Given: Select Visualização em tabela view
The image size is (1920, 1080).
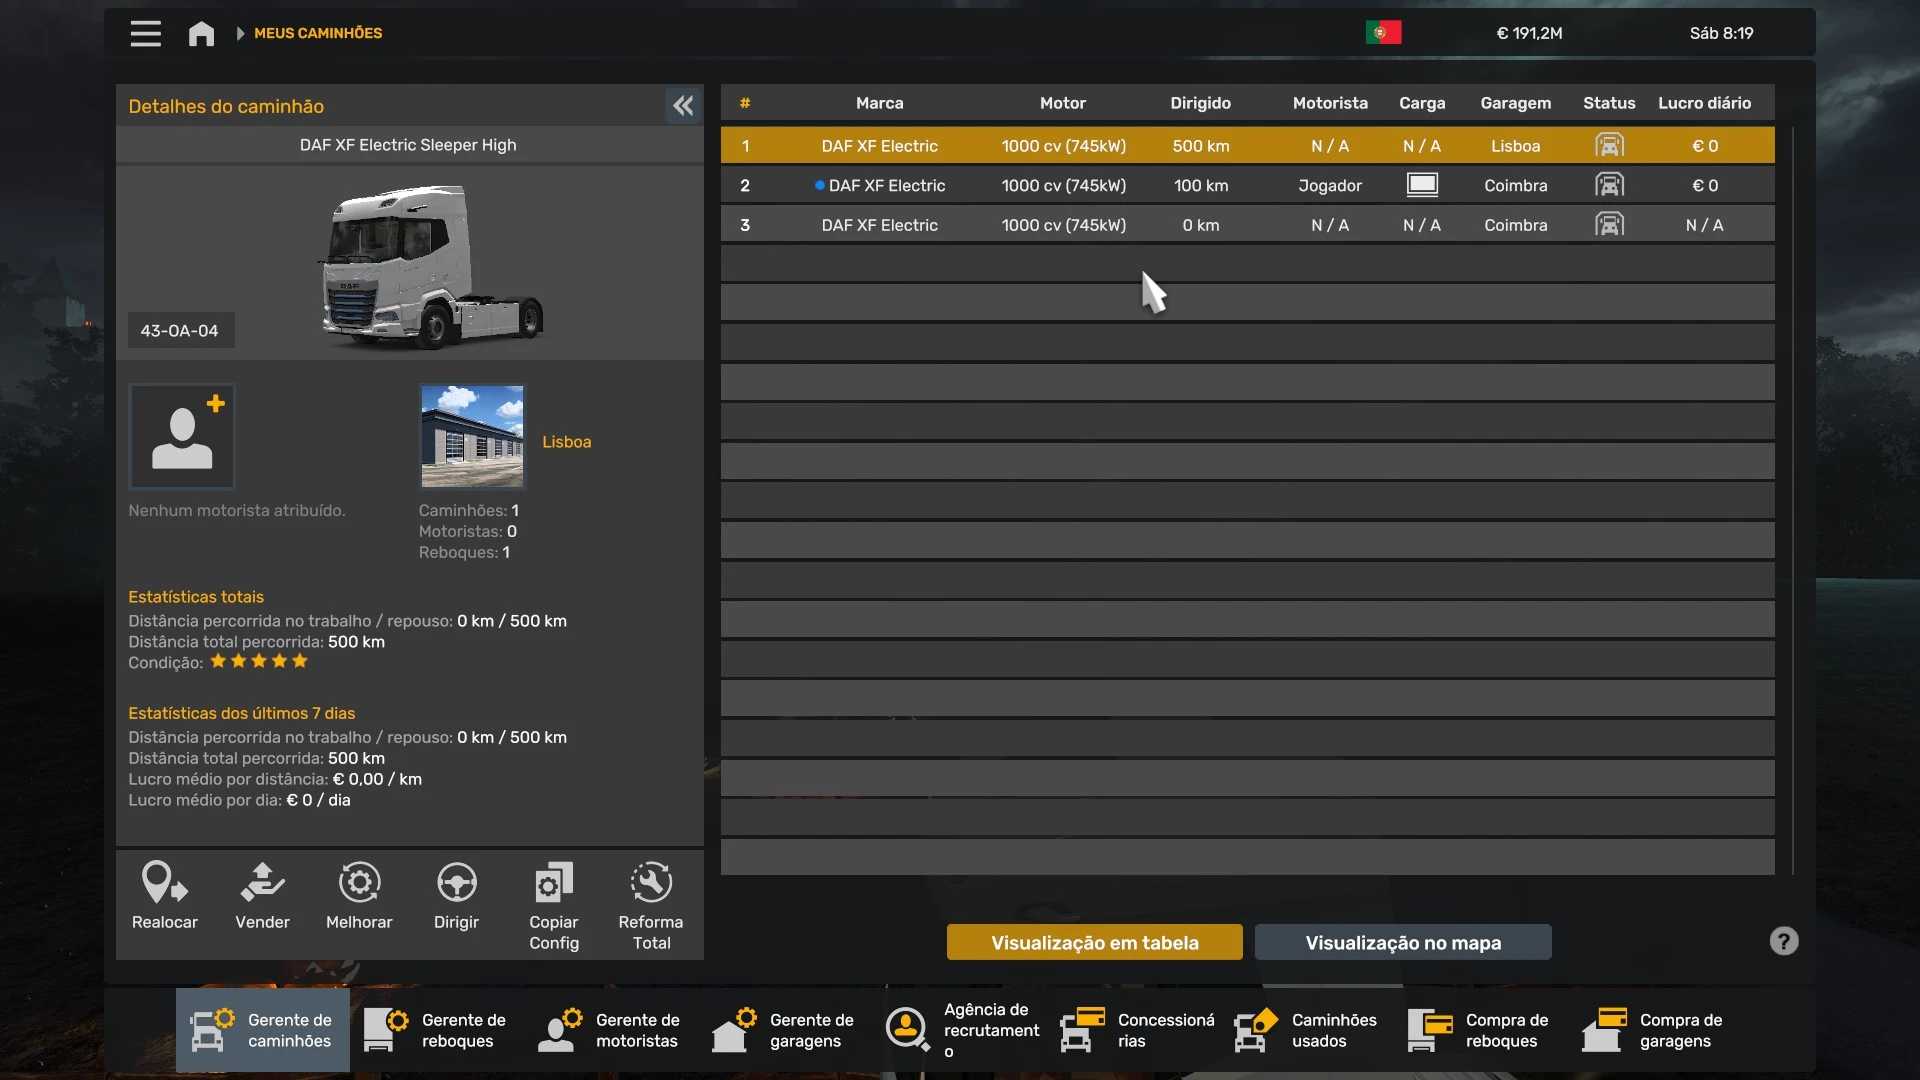Looking at the screenshot, I should click(1094, 942).
